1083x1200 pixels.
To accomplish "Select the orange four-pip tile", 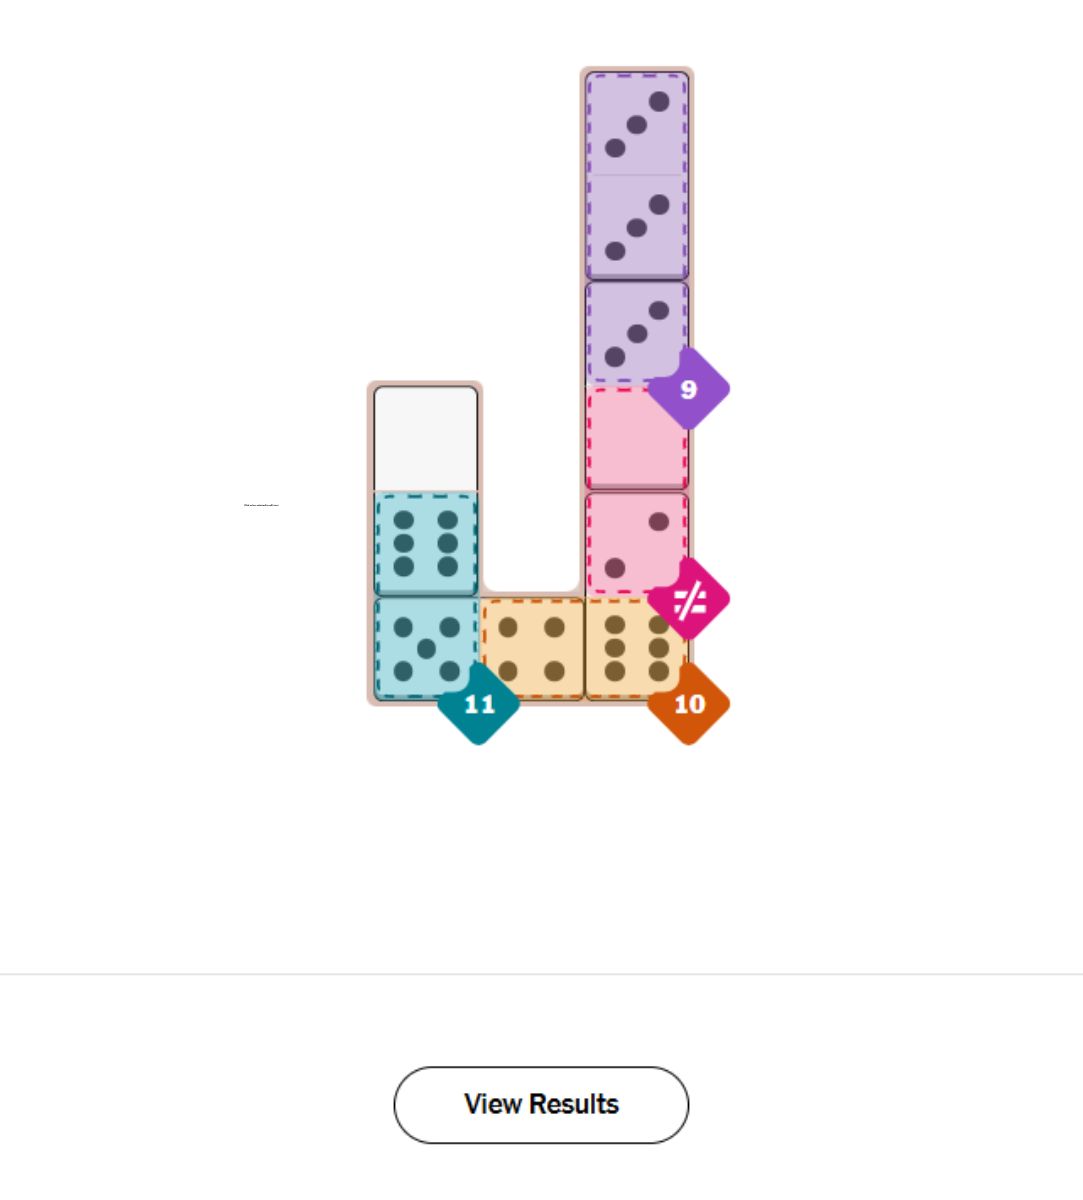I will [531, 648].
